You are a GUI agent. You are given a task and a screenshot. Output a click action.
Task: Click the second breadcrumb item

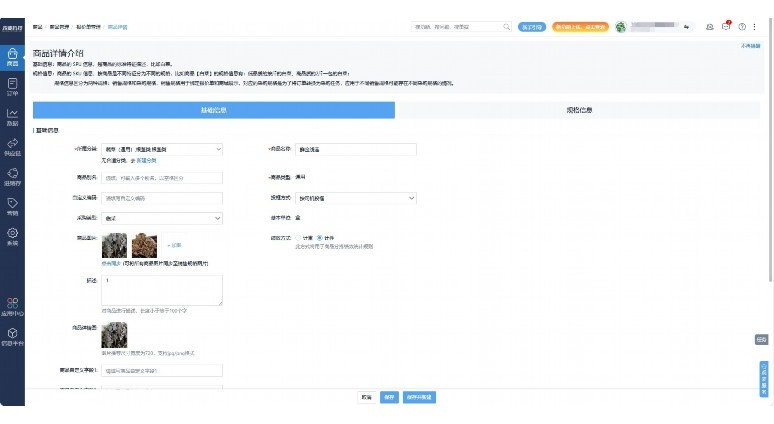click(x=59, y=27)
